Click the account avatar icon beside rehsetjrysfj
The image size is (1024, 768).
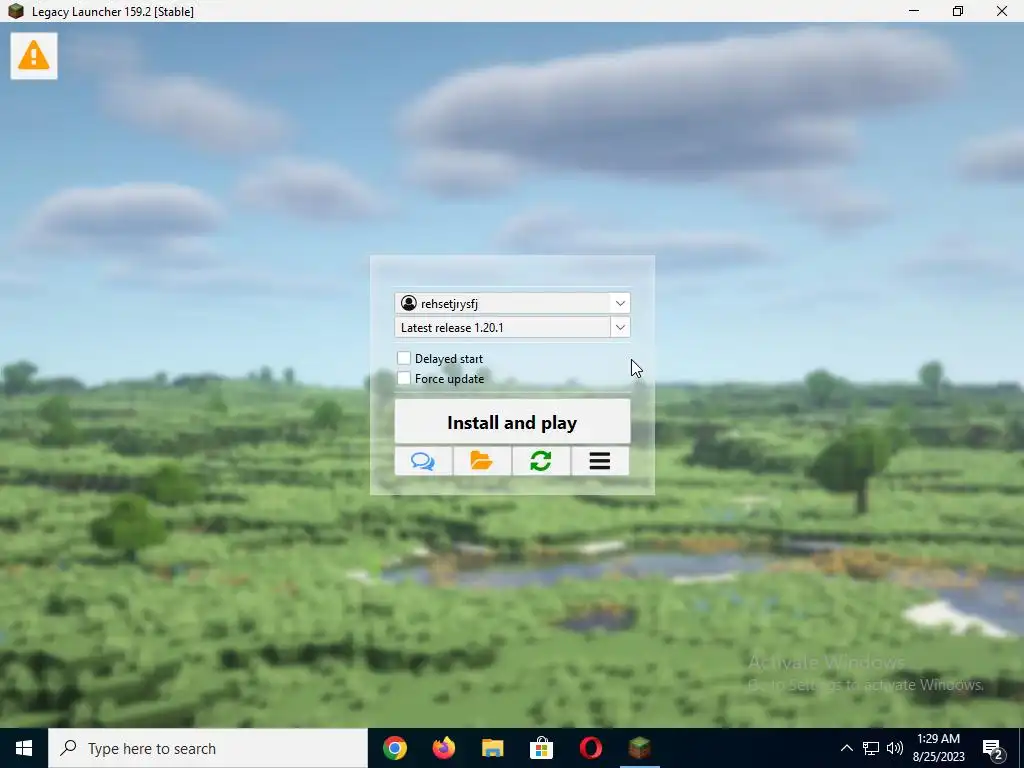[409, 303]
